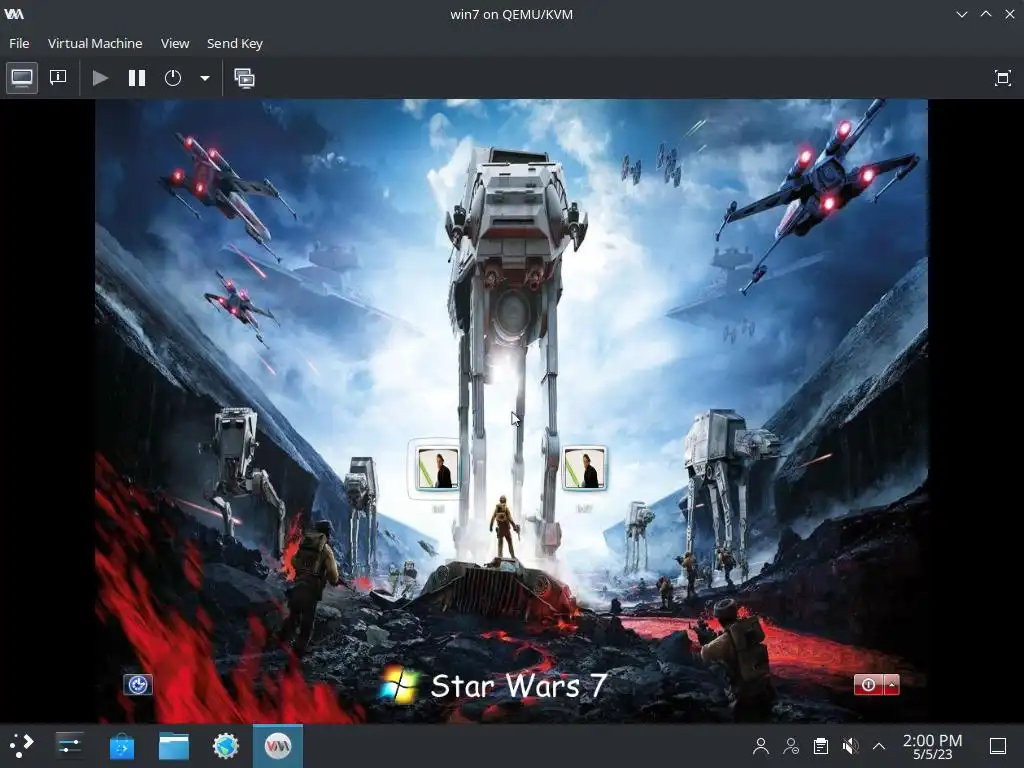Screen dimensions: 1024x768
Task: Click the user with minus tray icon
Action: point(791,746)
